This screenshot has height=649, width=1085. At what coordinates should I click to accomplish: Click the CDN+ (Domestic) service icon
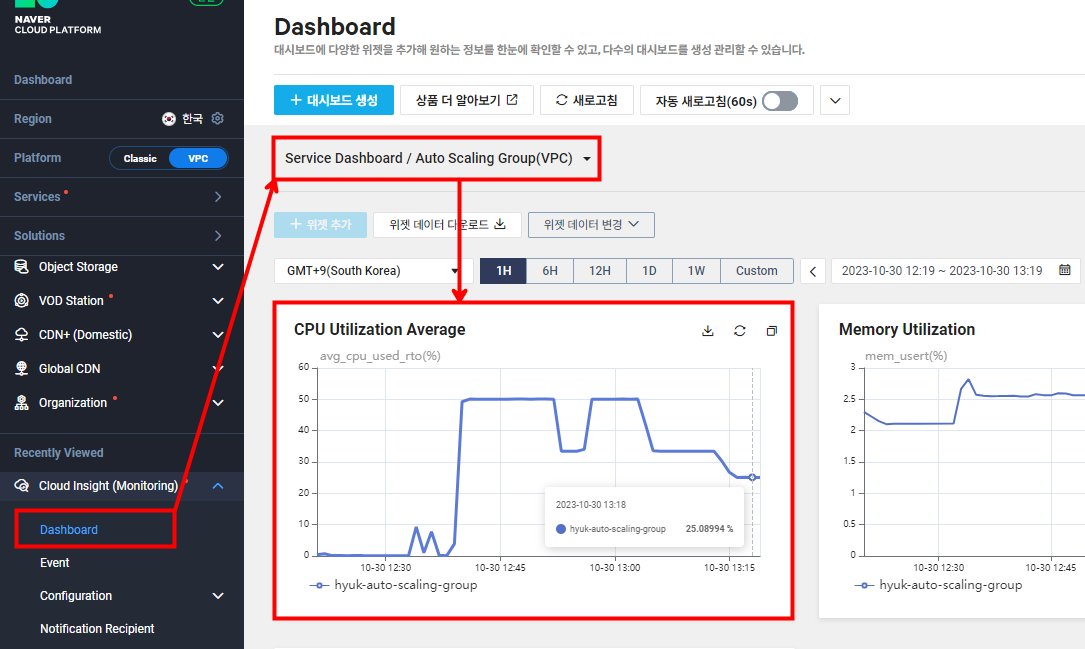coord(21,335)
